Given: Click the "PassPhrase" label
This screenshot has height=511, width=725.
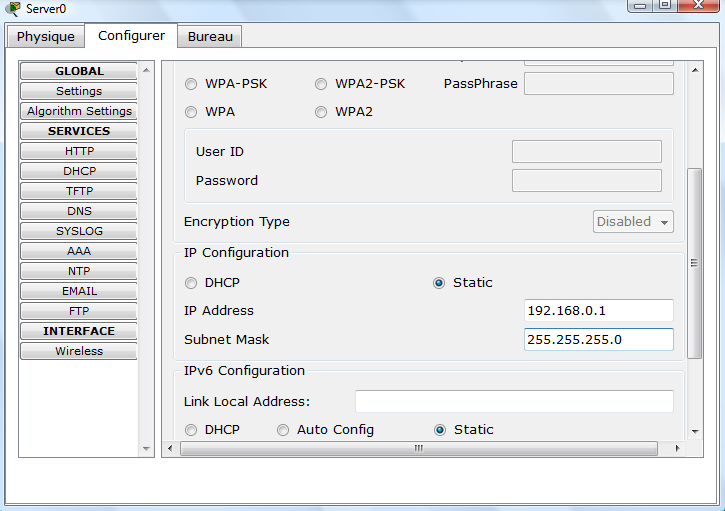Looking at the screenshot, I should pos(480,84).
